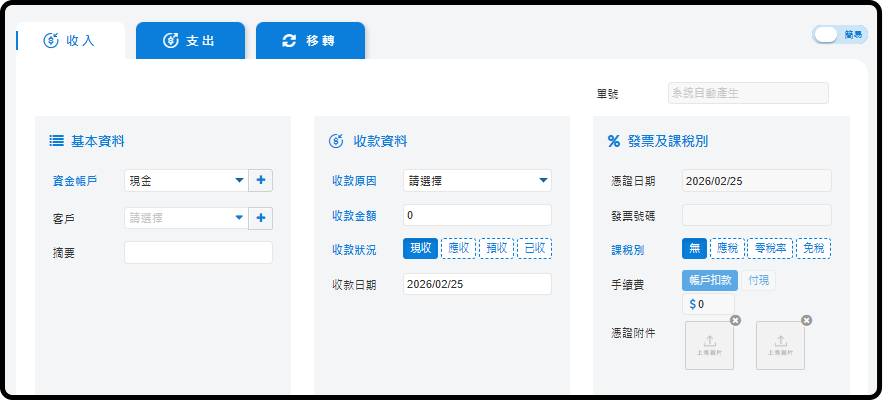Click the 收款資料 coin icon
Image resolution: width=883 pixels, height=400 pixels.
[x=336, y=141]
